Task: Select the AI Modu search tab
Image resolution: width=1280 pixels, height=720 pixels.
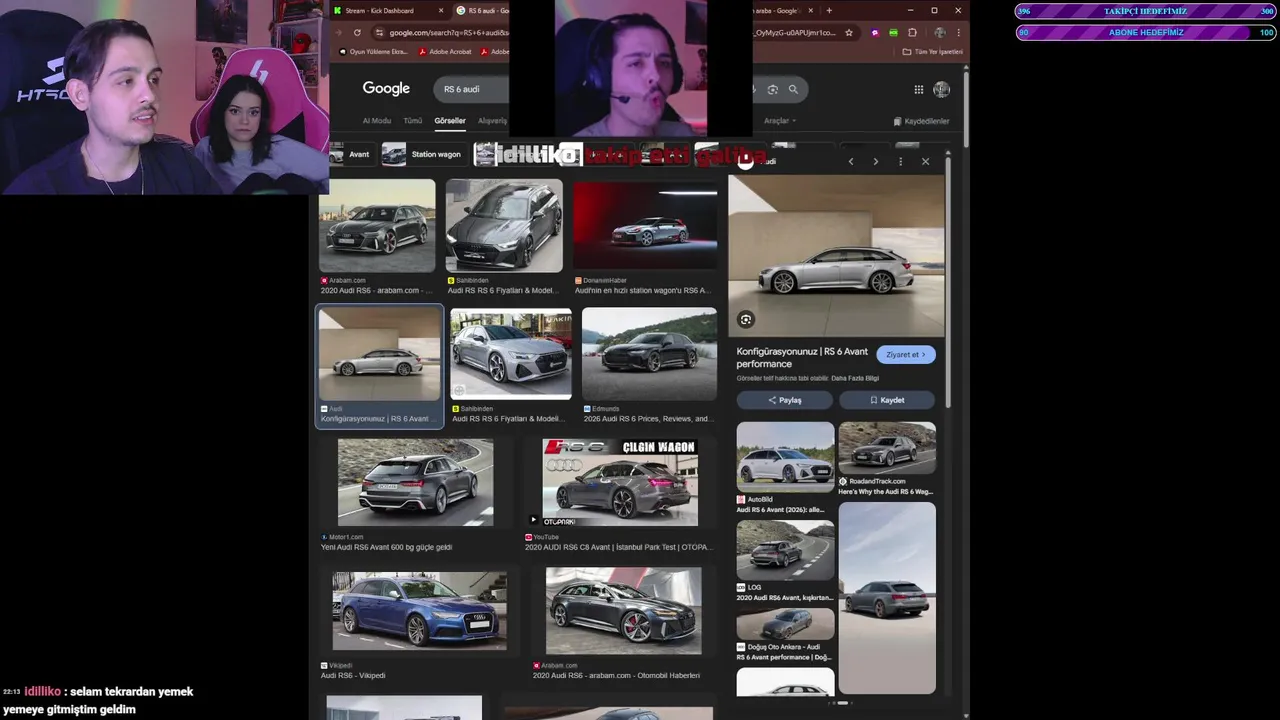Action: click(x=377, y=121)
